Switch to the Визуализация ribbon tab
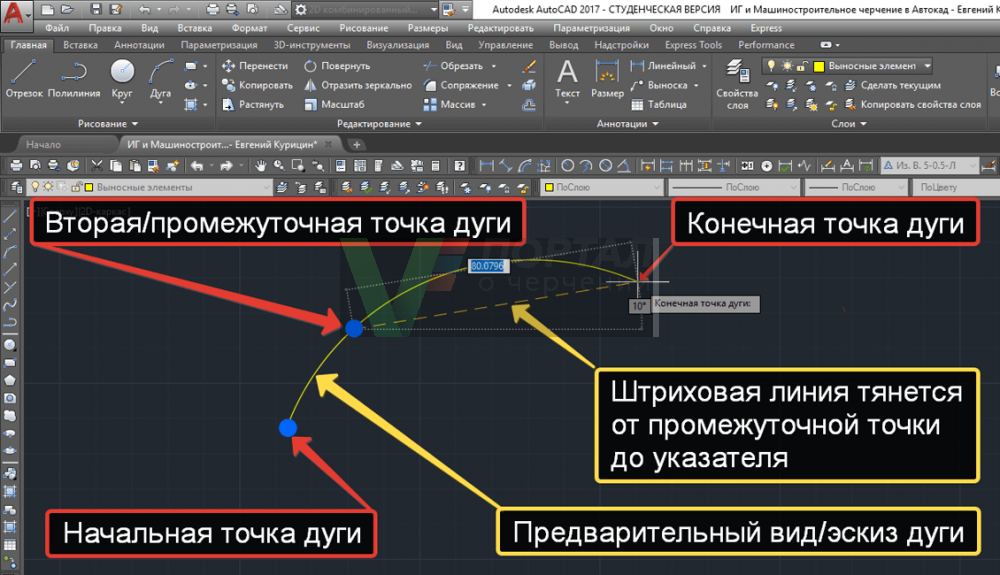The image size is (1000, 575). (397, 45)
